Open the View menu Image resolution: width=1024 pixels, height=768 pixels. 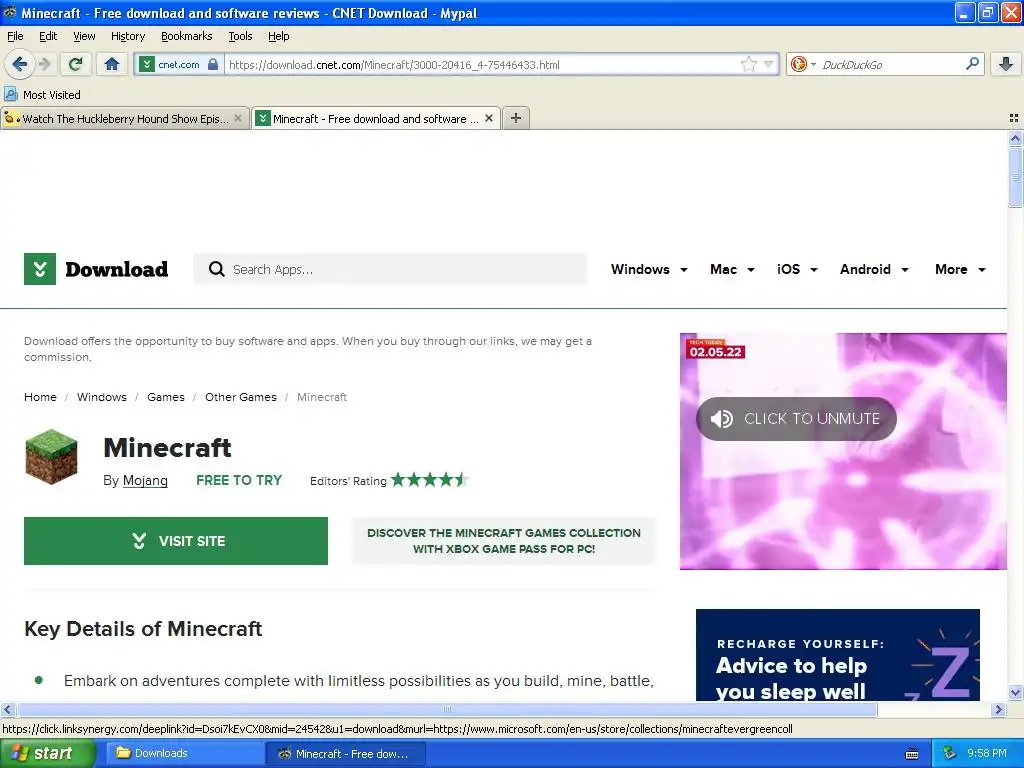coord(84,36)
